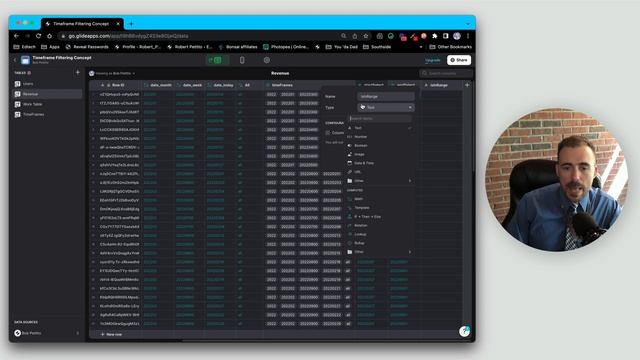Open the Chrome three-dot menu
The width and height of the screenshot is (640, 360).
(468, 36)
